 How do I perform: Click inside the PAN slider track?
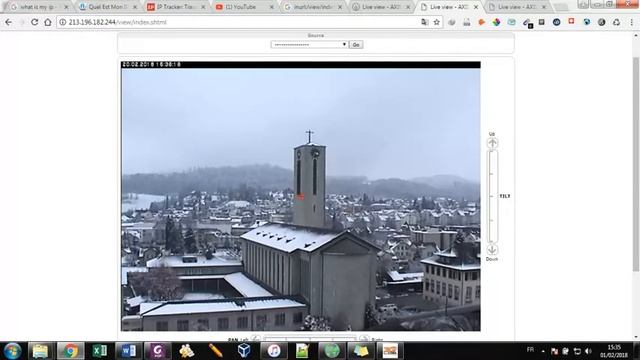(310, 339)
